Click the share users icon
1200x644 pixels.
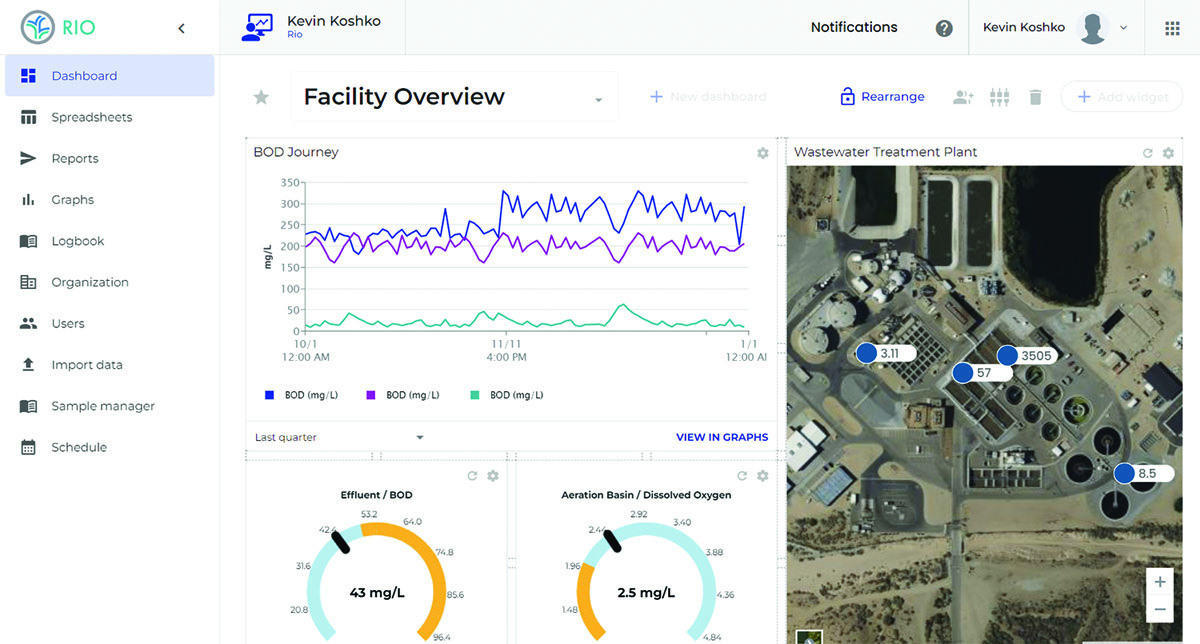click(963, 97)
